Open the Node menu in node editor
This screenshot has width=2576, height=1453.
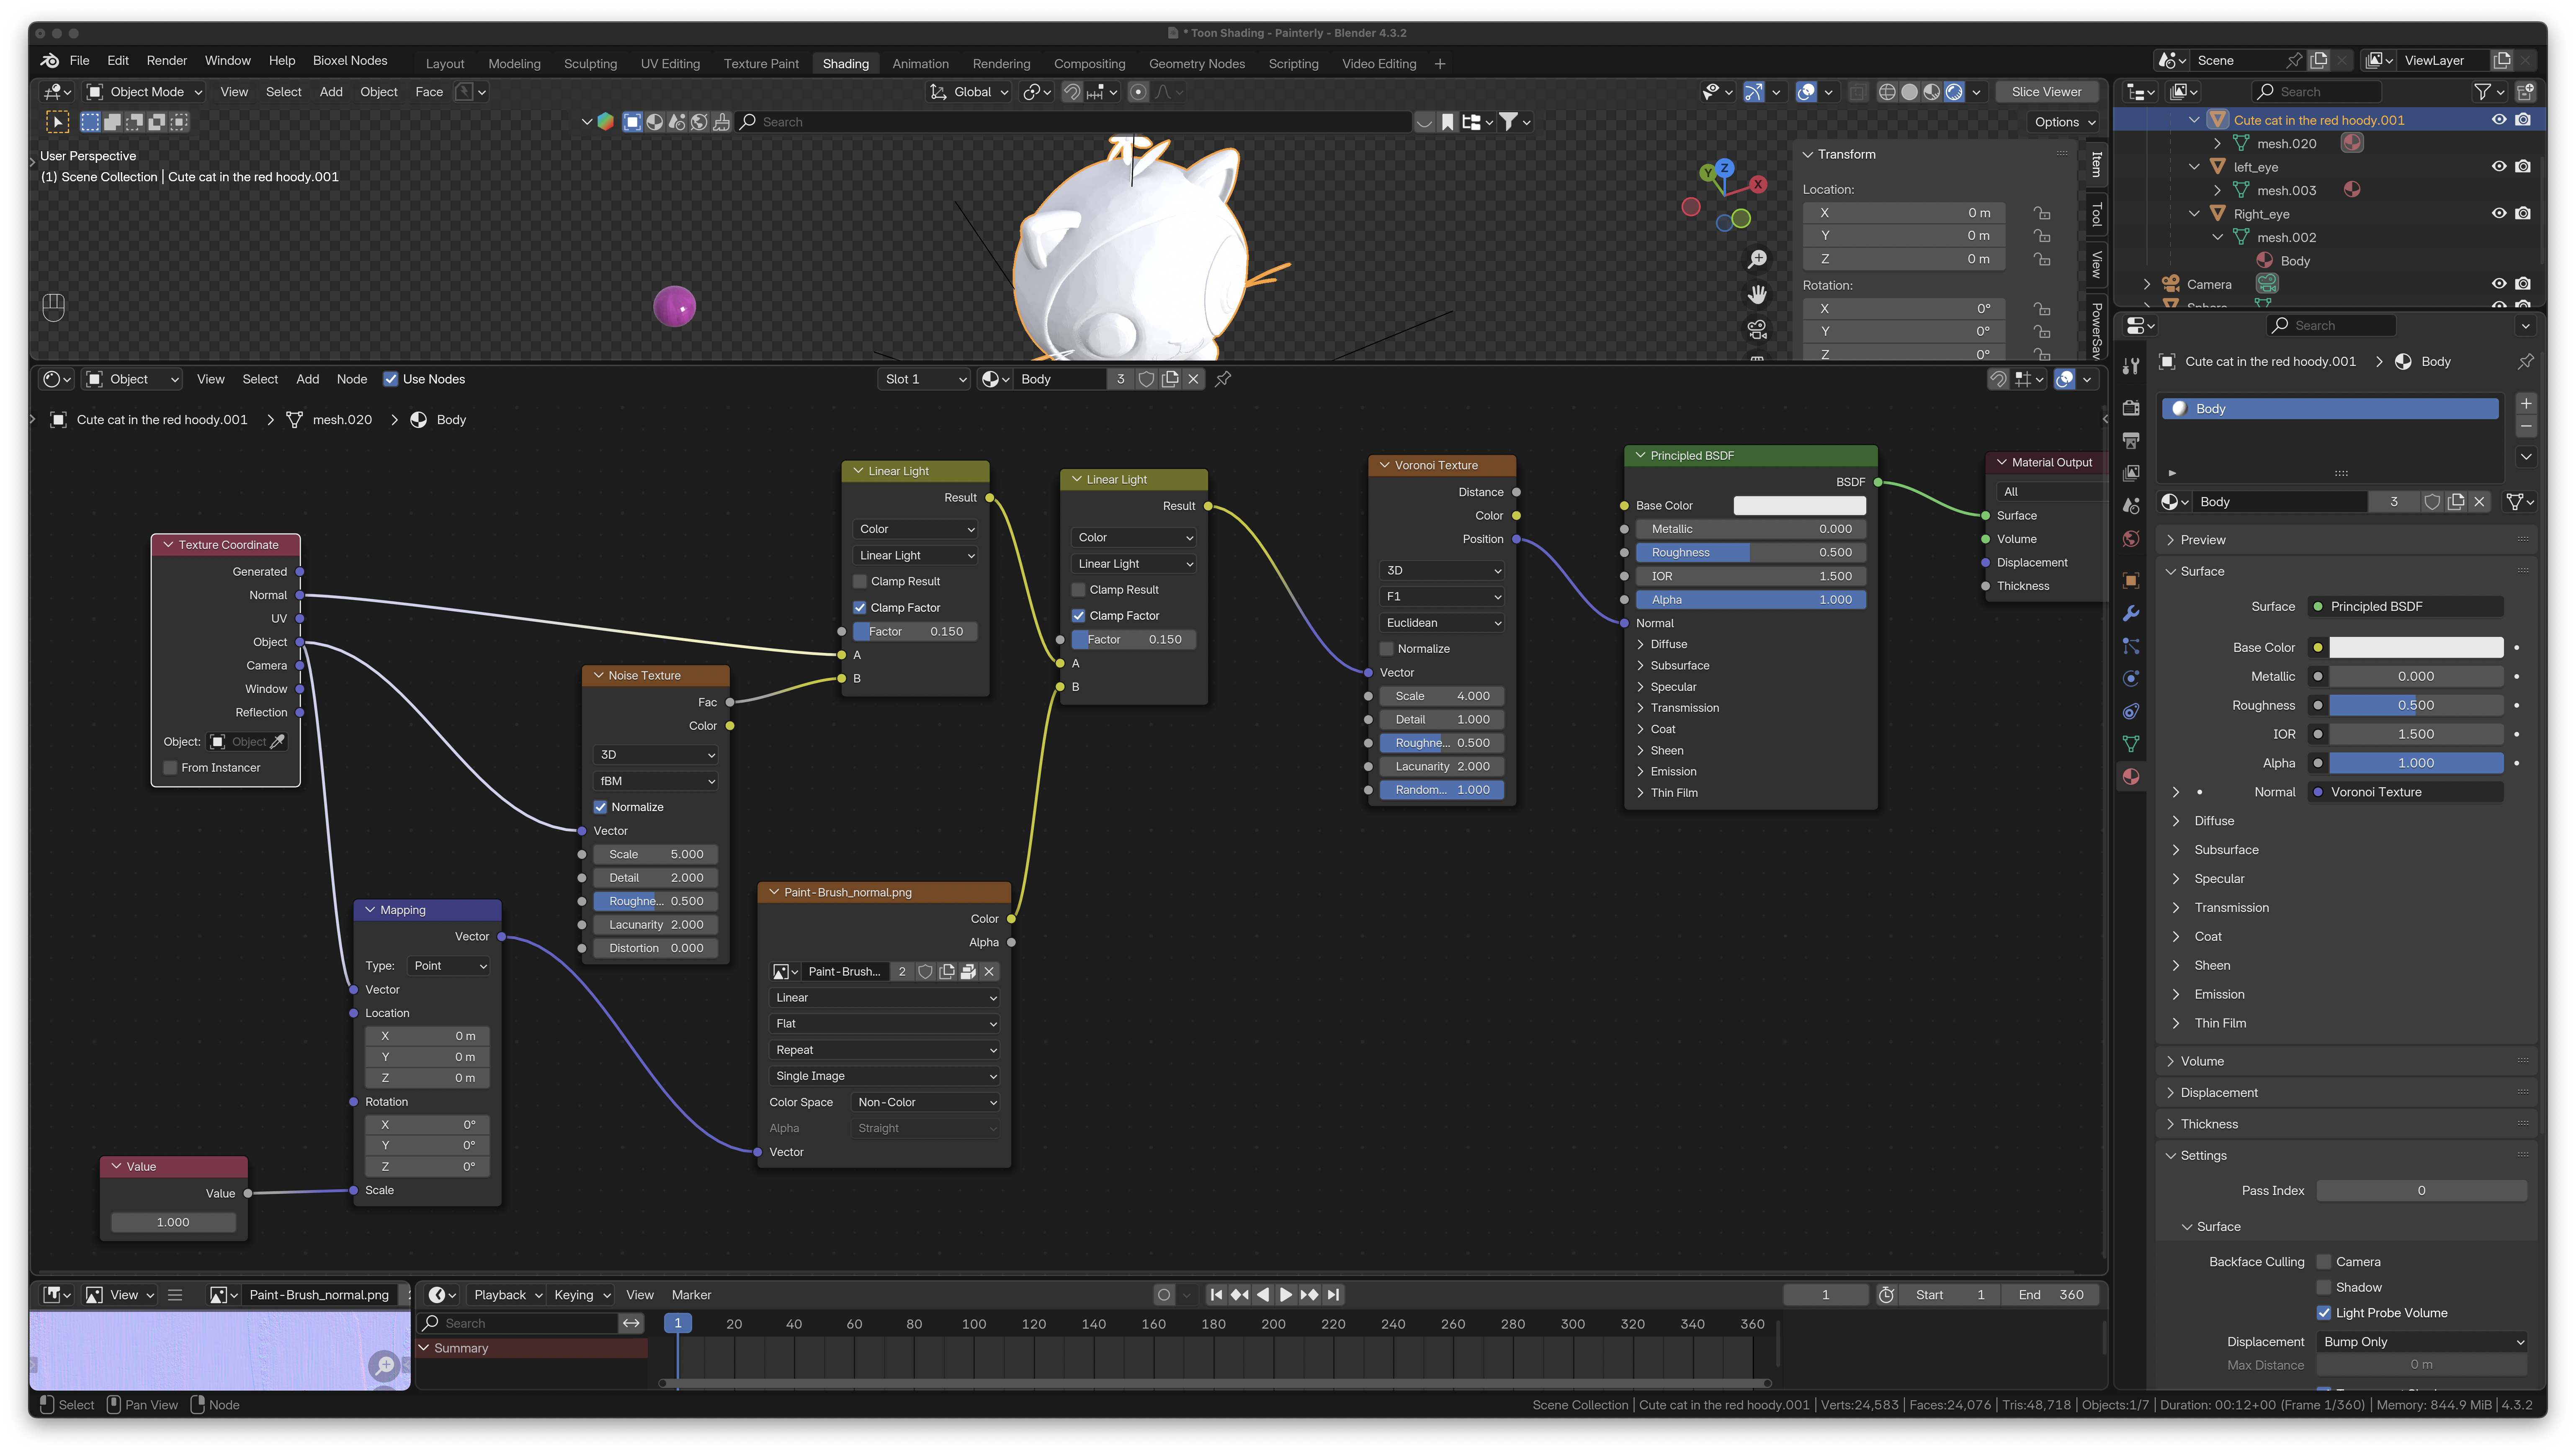tap(352, 379)
